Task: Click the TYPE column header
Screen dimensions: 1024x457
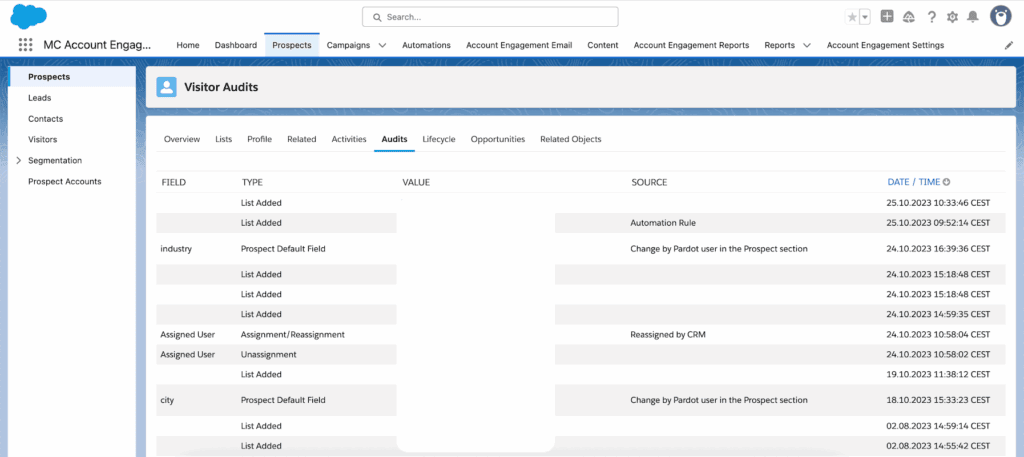Action: click(252, 182)
